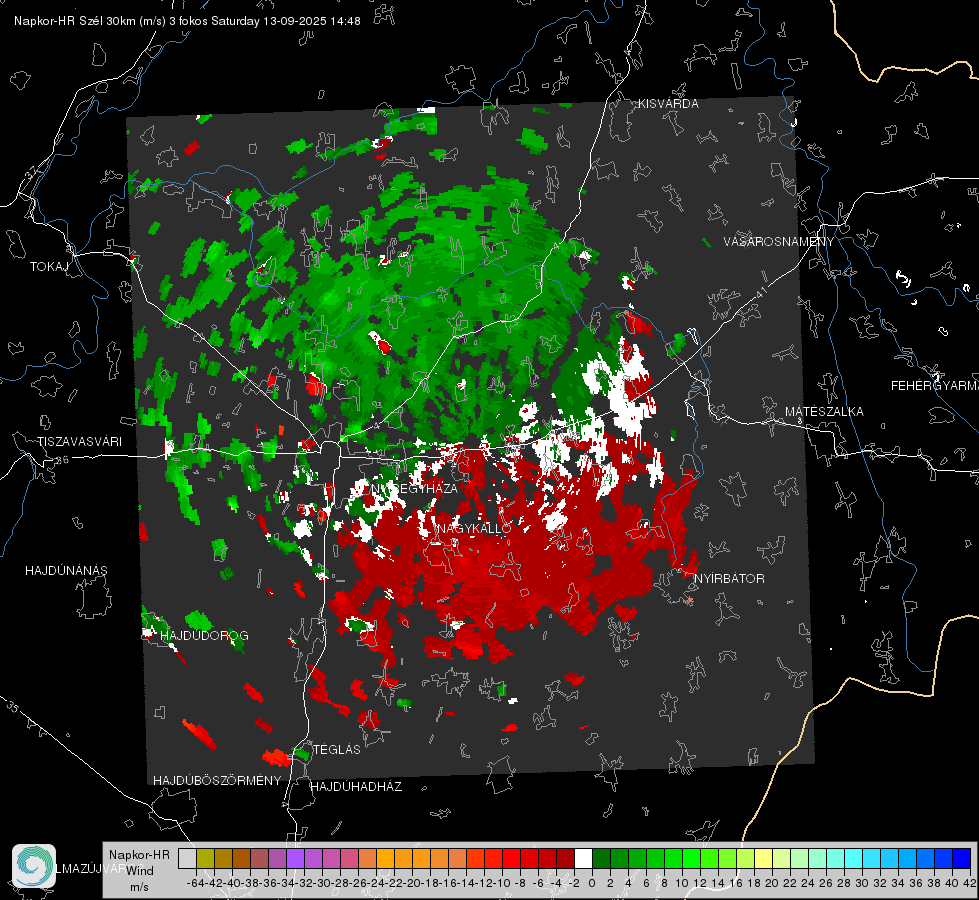
Task: Click the light grey first swatch in the legend
Action: click(x=187, y=859)
